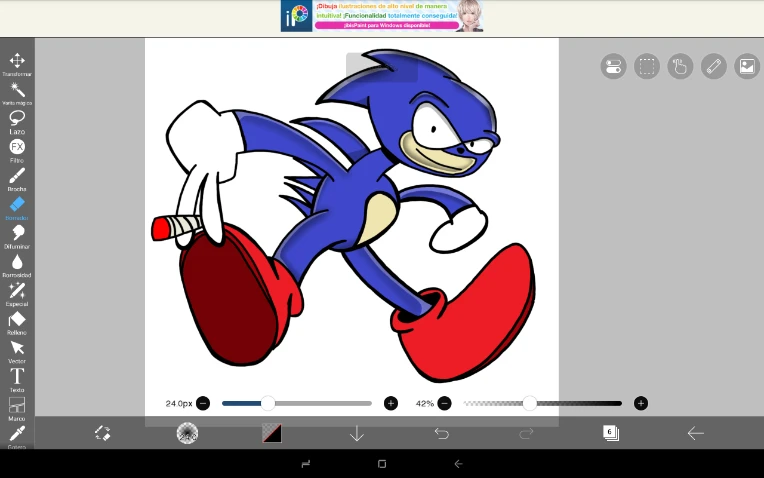
Task: Select the Gotero eyedropper tool
Action: click(17, 437)
